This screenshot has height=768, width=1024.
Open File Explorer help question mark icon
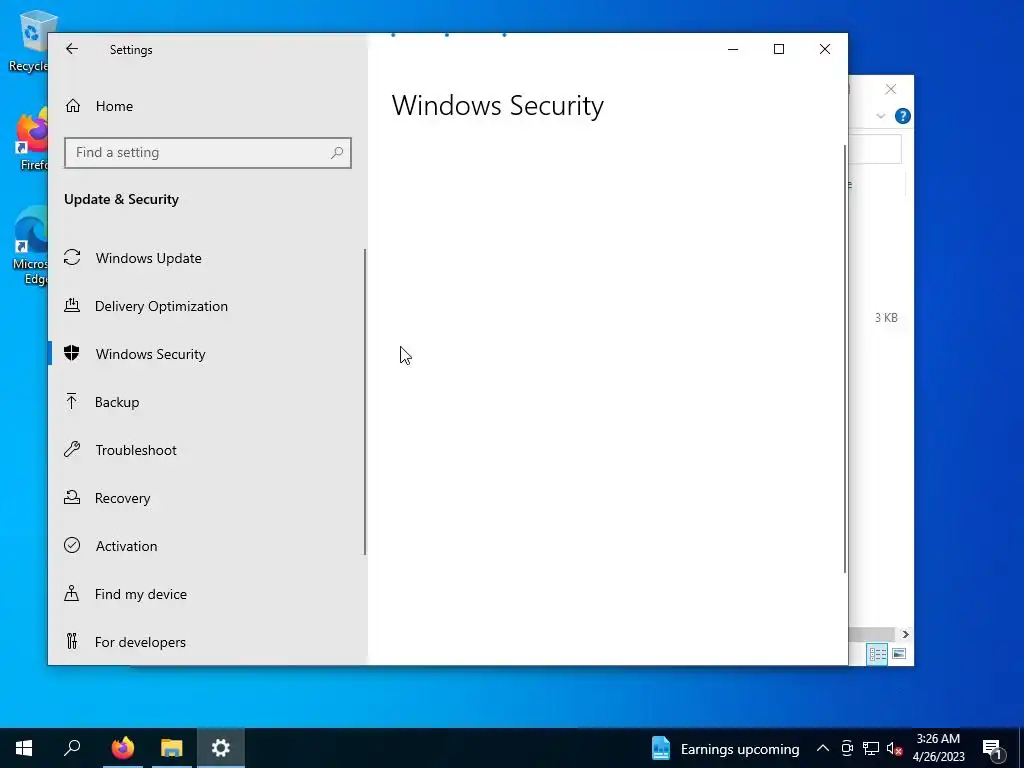[903, 116]
